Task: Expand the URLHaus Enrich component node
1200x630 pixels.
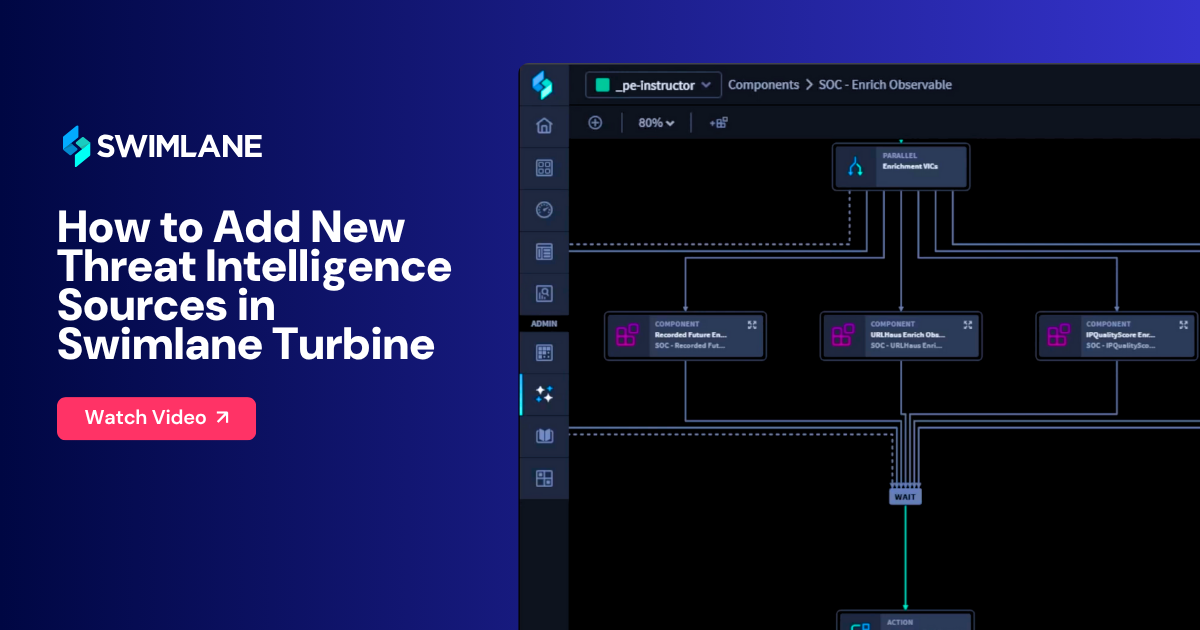Action: (967, 325)
